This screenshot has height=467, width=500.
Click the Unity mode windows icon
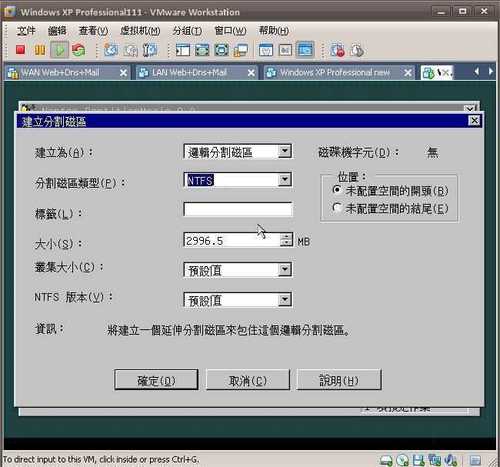click(241, 50)
